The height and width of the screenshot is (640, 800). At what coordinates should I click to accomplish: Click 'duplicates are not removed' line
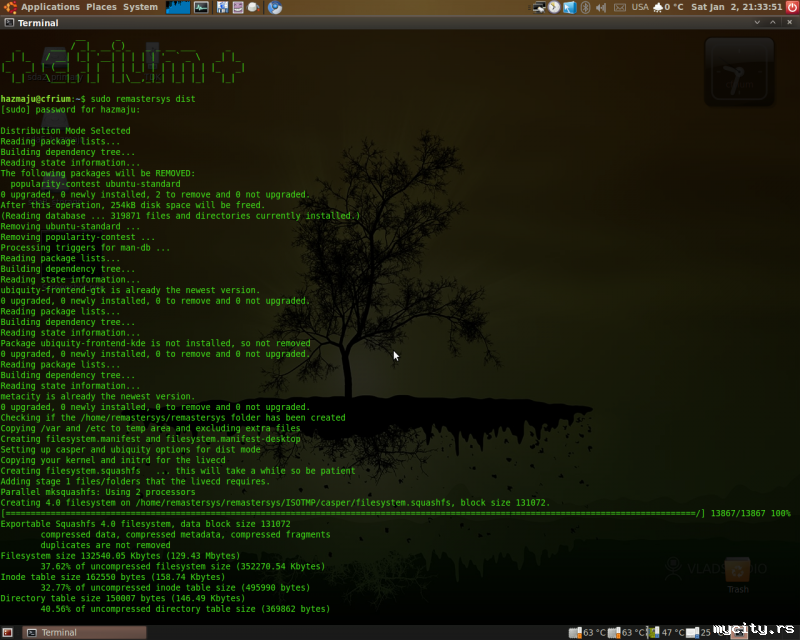coord(106,545)
